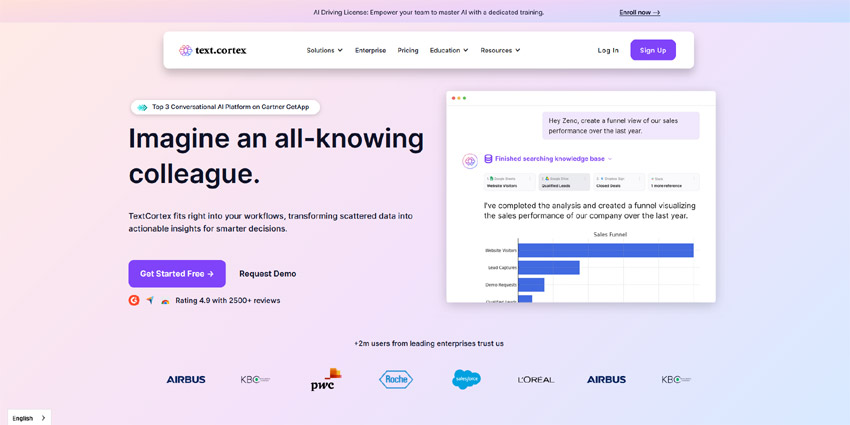Expand the Education dropdown menu
Screen dimensions: 850x425
tap(449, 50)
